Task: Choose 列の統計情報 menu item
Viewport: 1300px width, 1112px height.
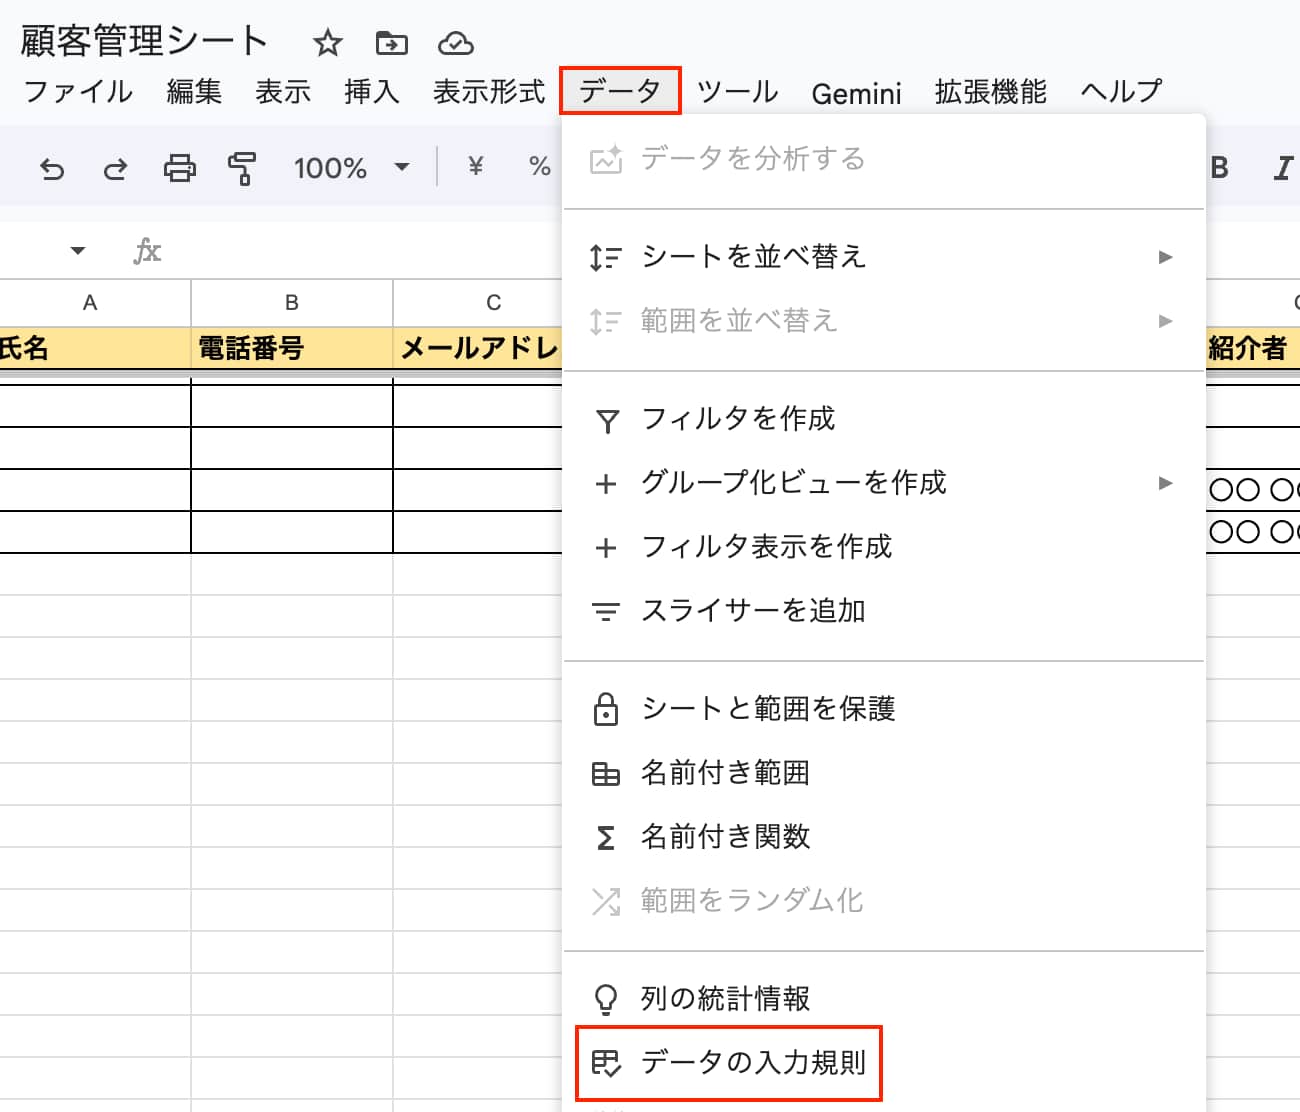Action: (x=884, y=999)
